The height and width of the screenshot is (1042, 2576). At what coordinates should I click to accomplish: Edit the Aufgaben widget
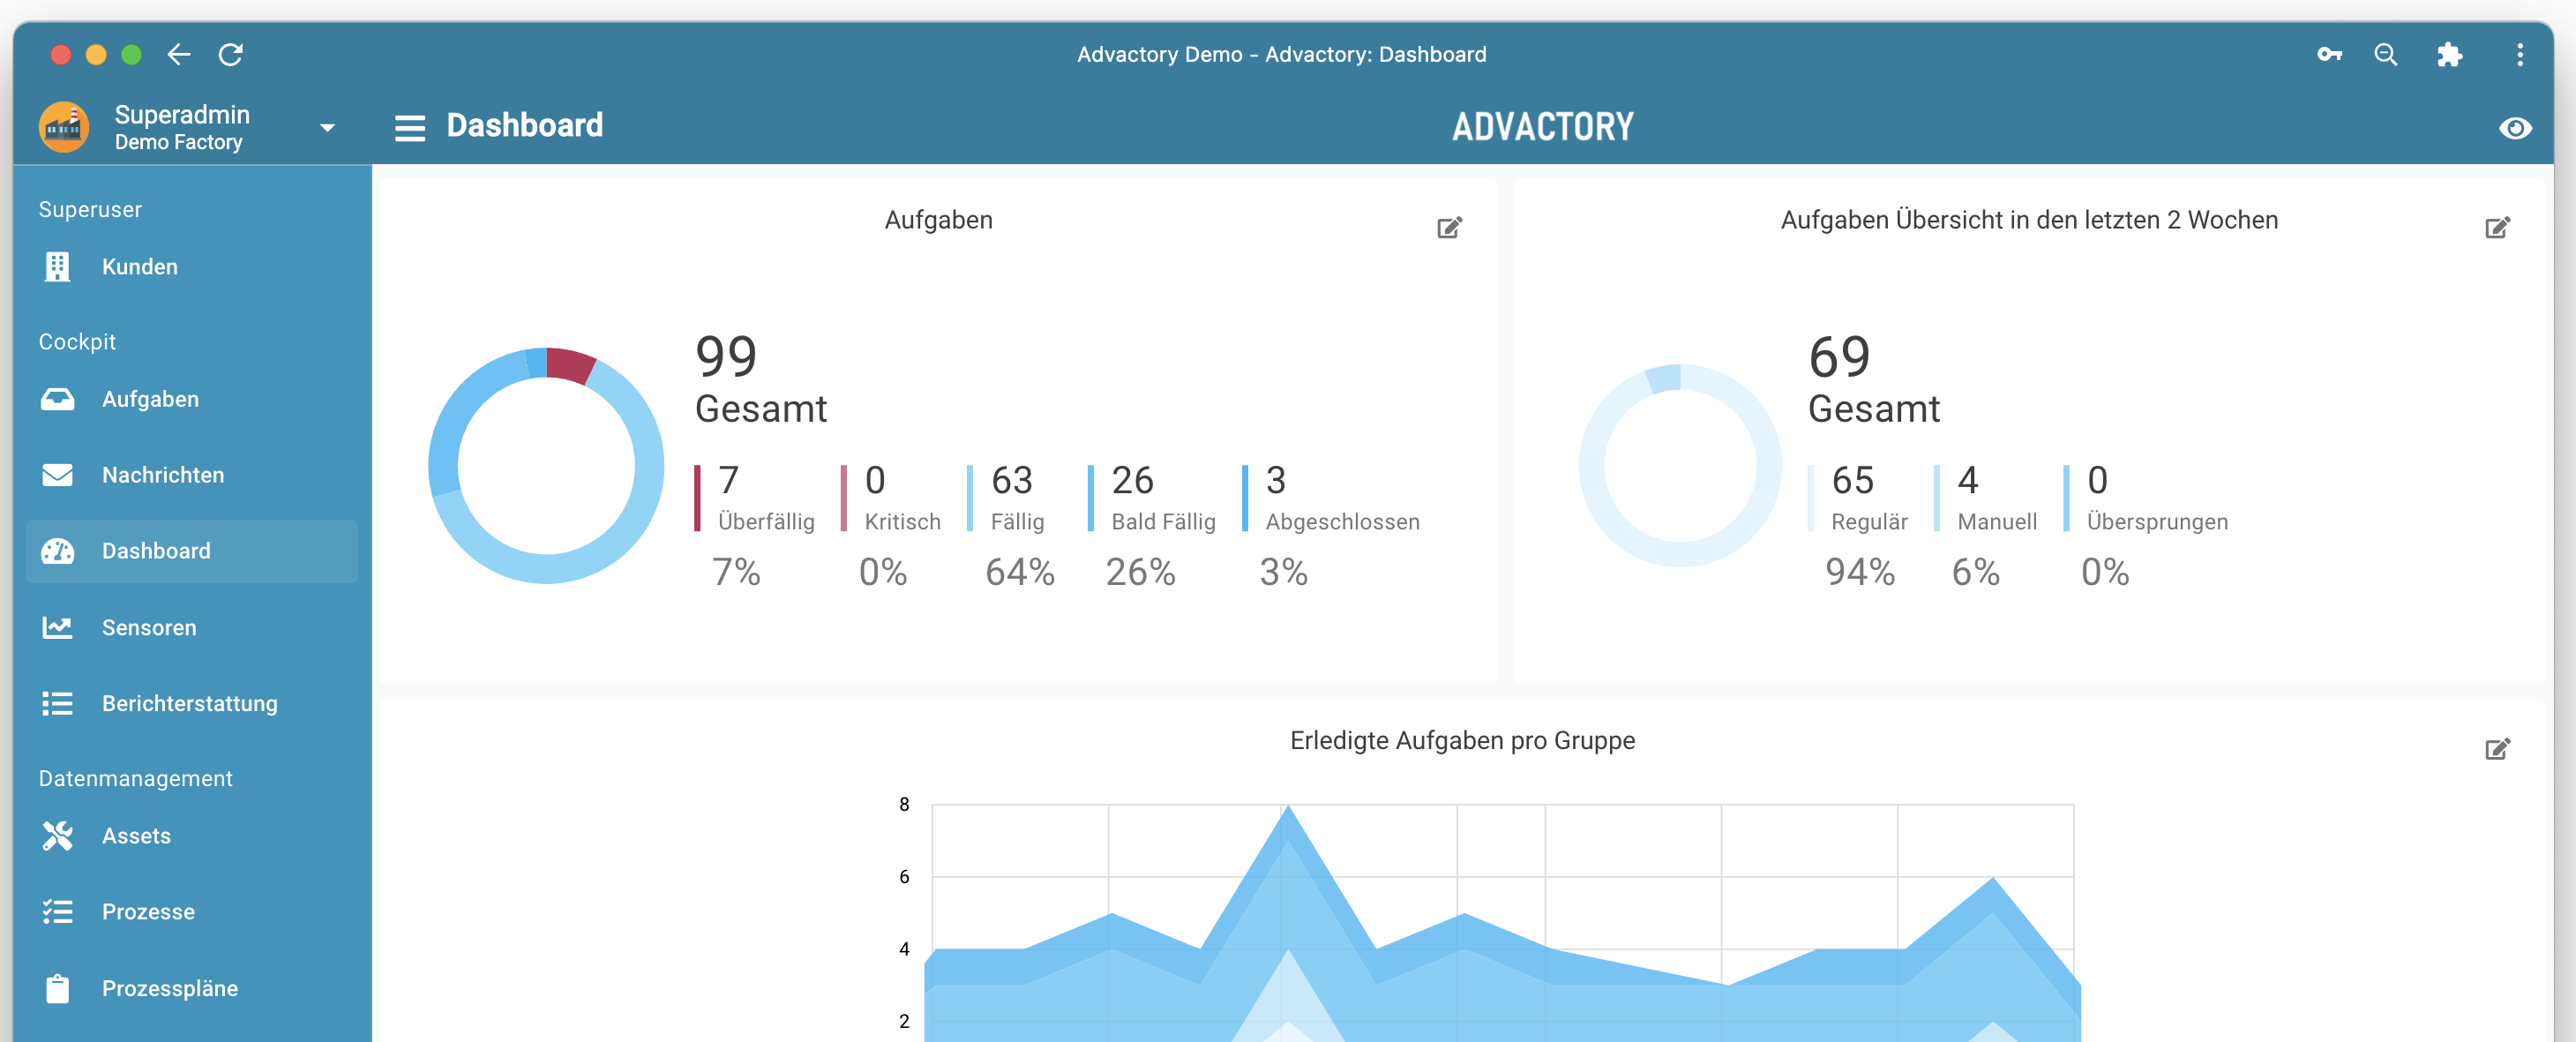(1449, 228)
